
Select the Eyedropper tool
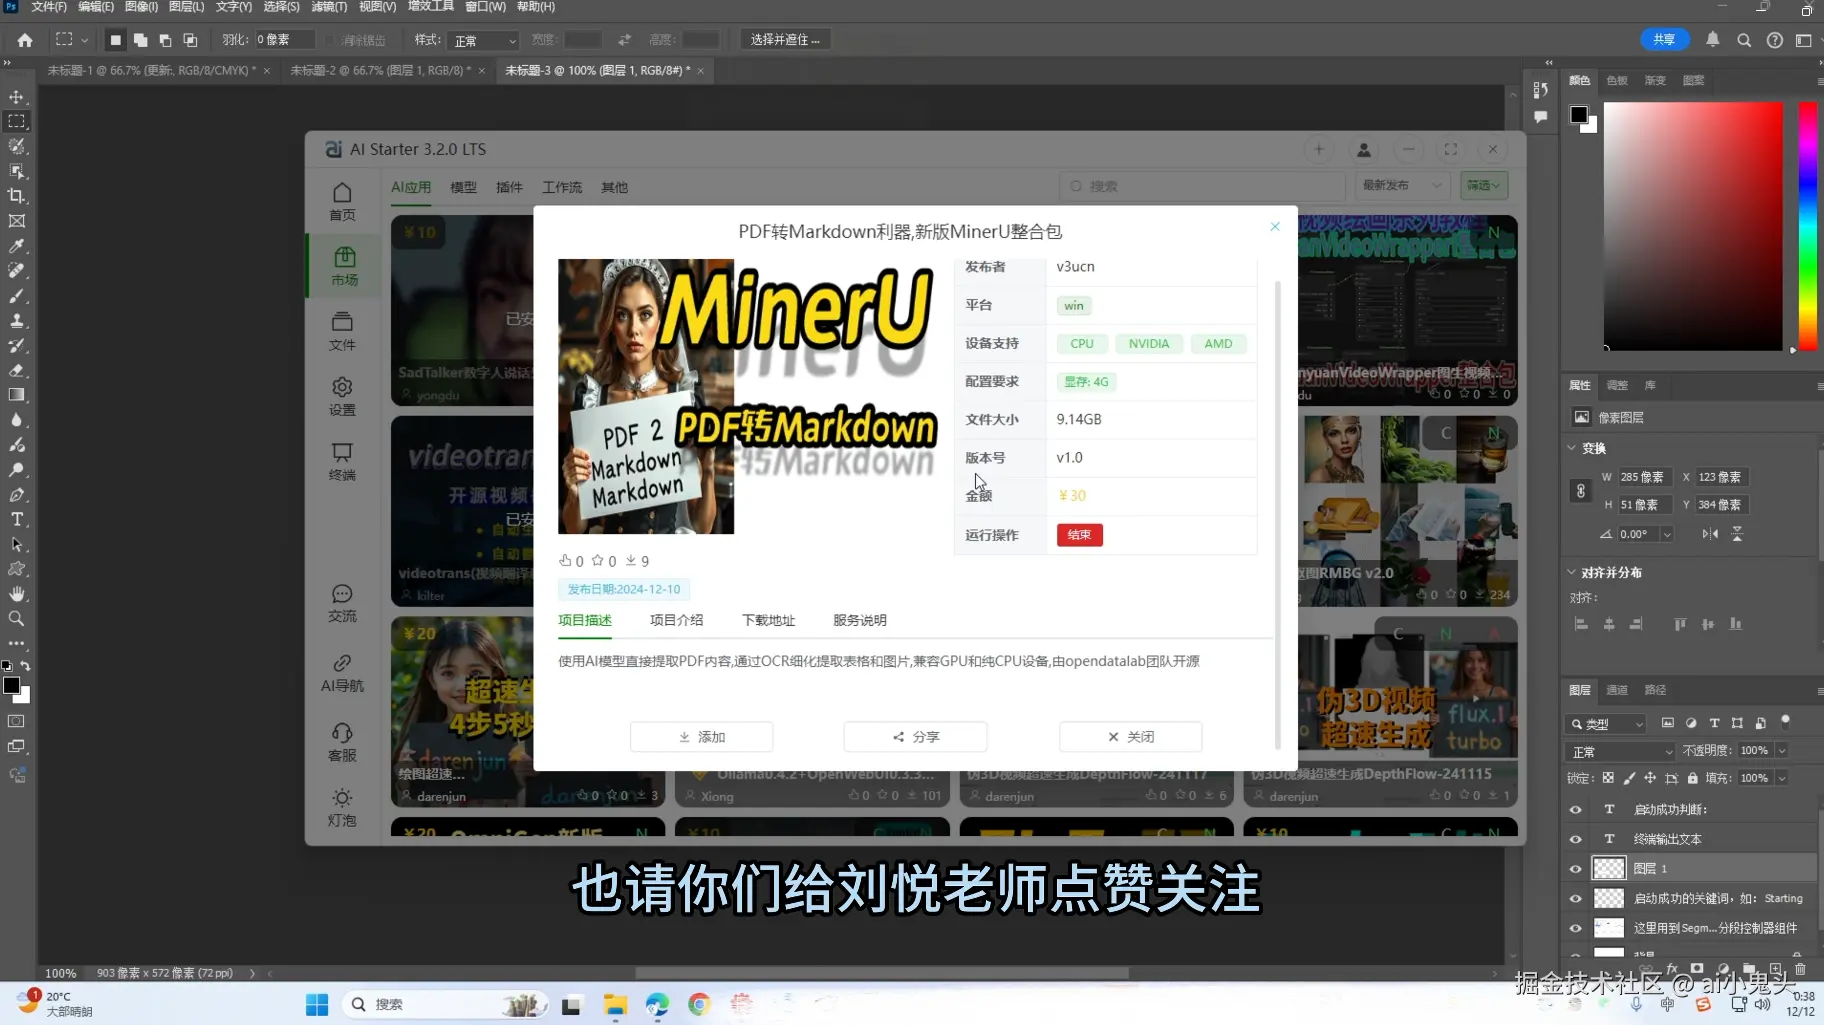[x=17, y=246]
